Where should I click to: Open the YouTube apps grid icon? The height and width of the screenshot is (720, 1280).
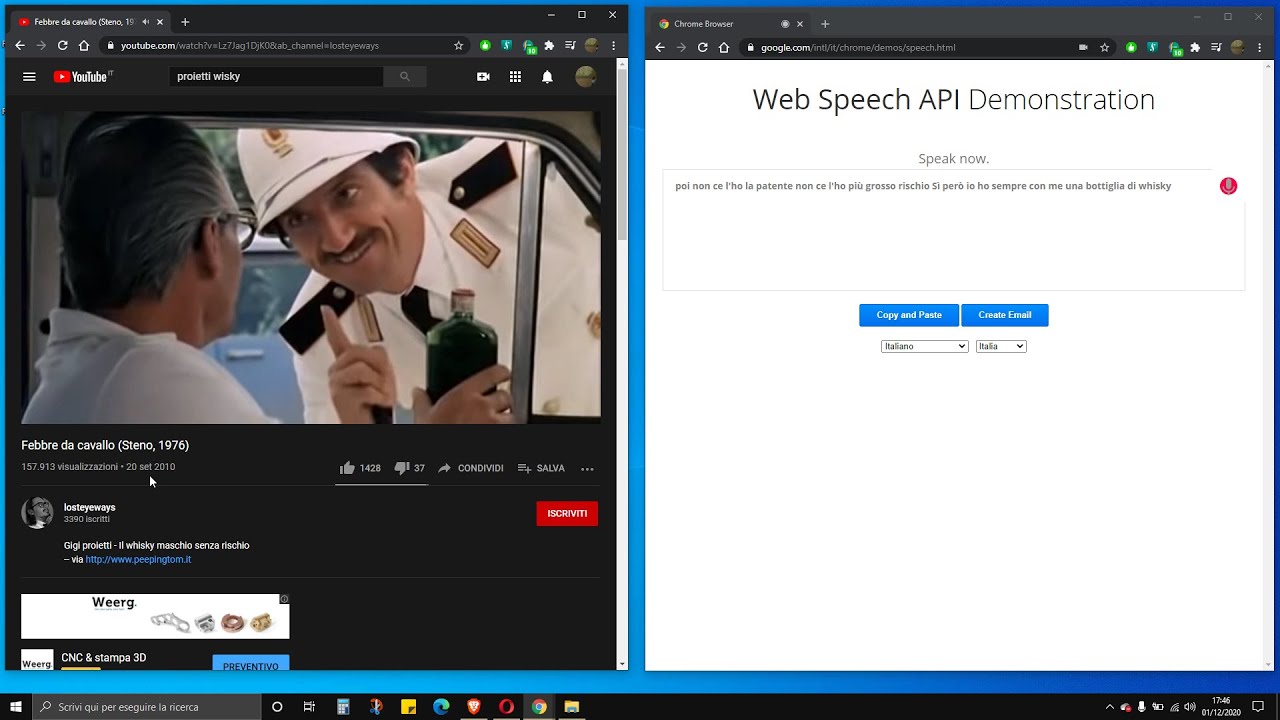click(515, 77)
